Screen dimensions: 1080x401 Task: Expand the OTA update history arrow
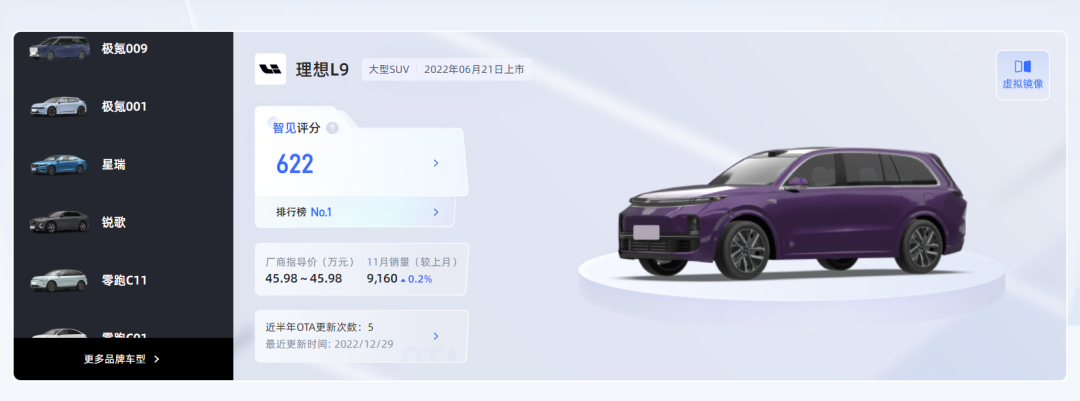point(436,336)
